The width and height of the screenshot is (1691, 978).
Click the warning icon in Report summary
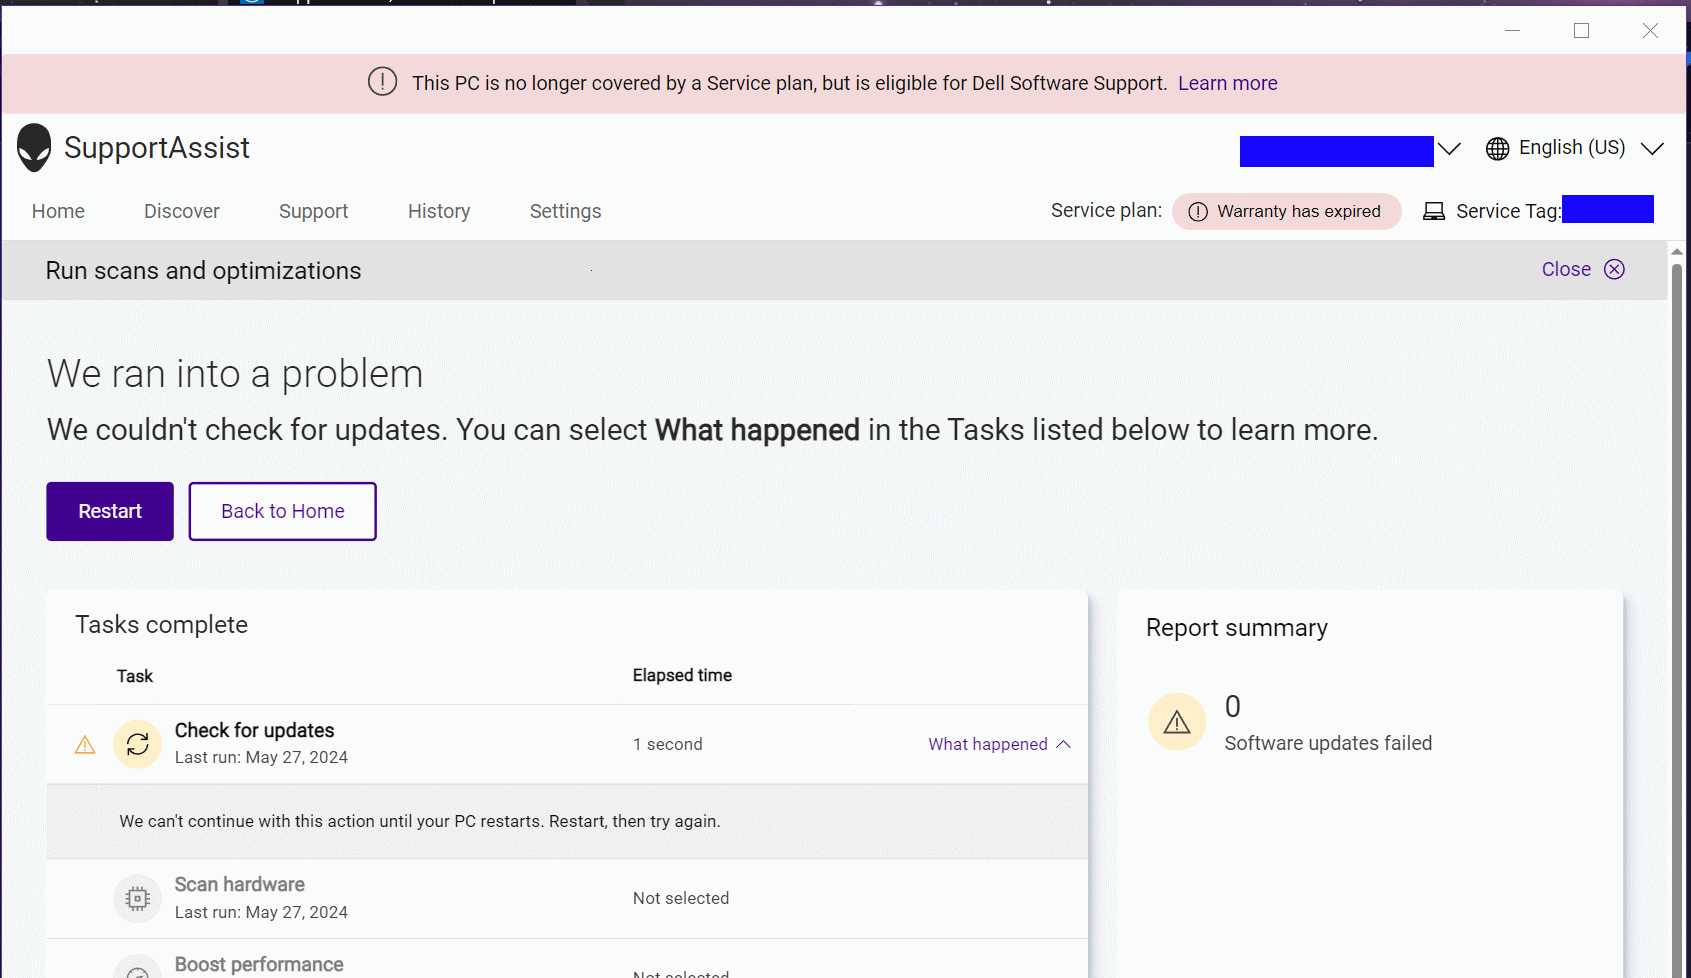[x=1176, y=721]
